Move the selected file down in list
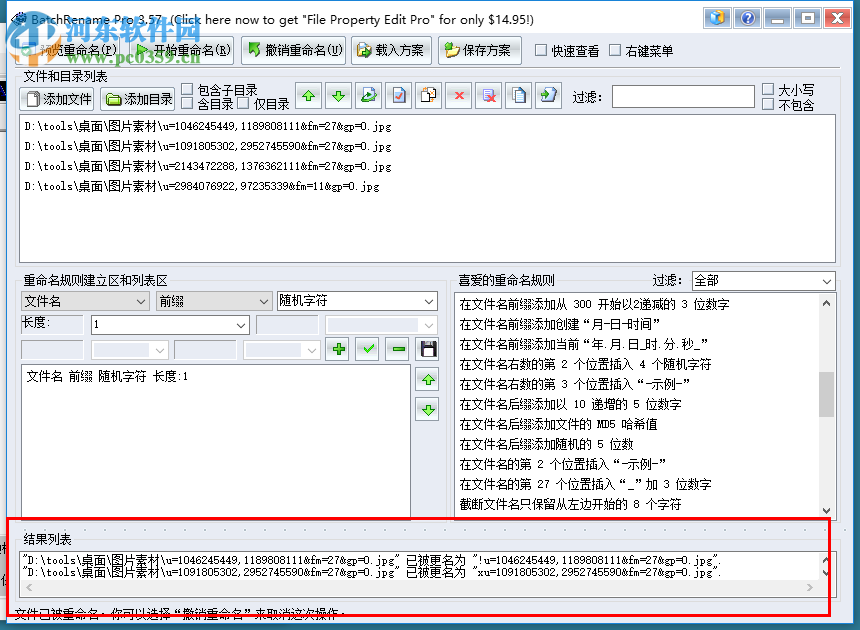Screen dimensions: 860x630 [x=339, y=96]
